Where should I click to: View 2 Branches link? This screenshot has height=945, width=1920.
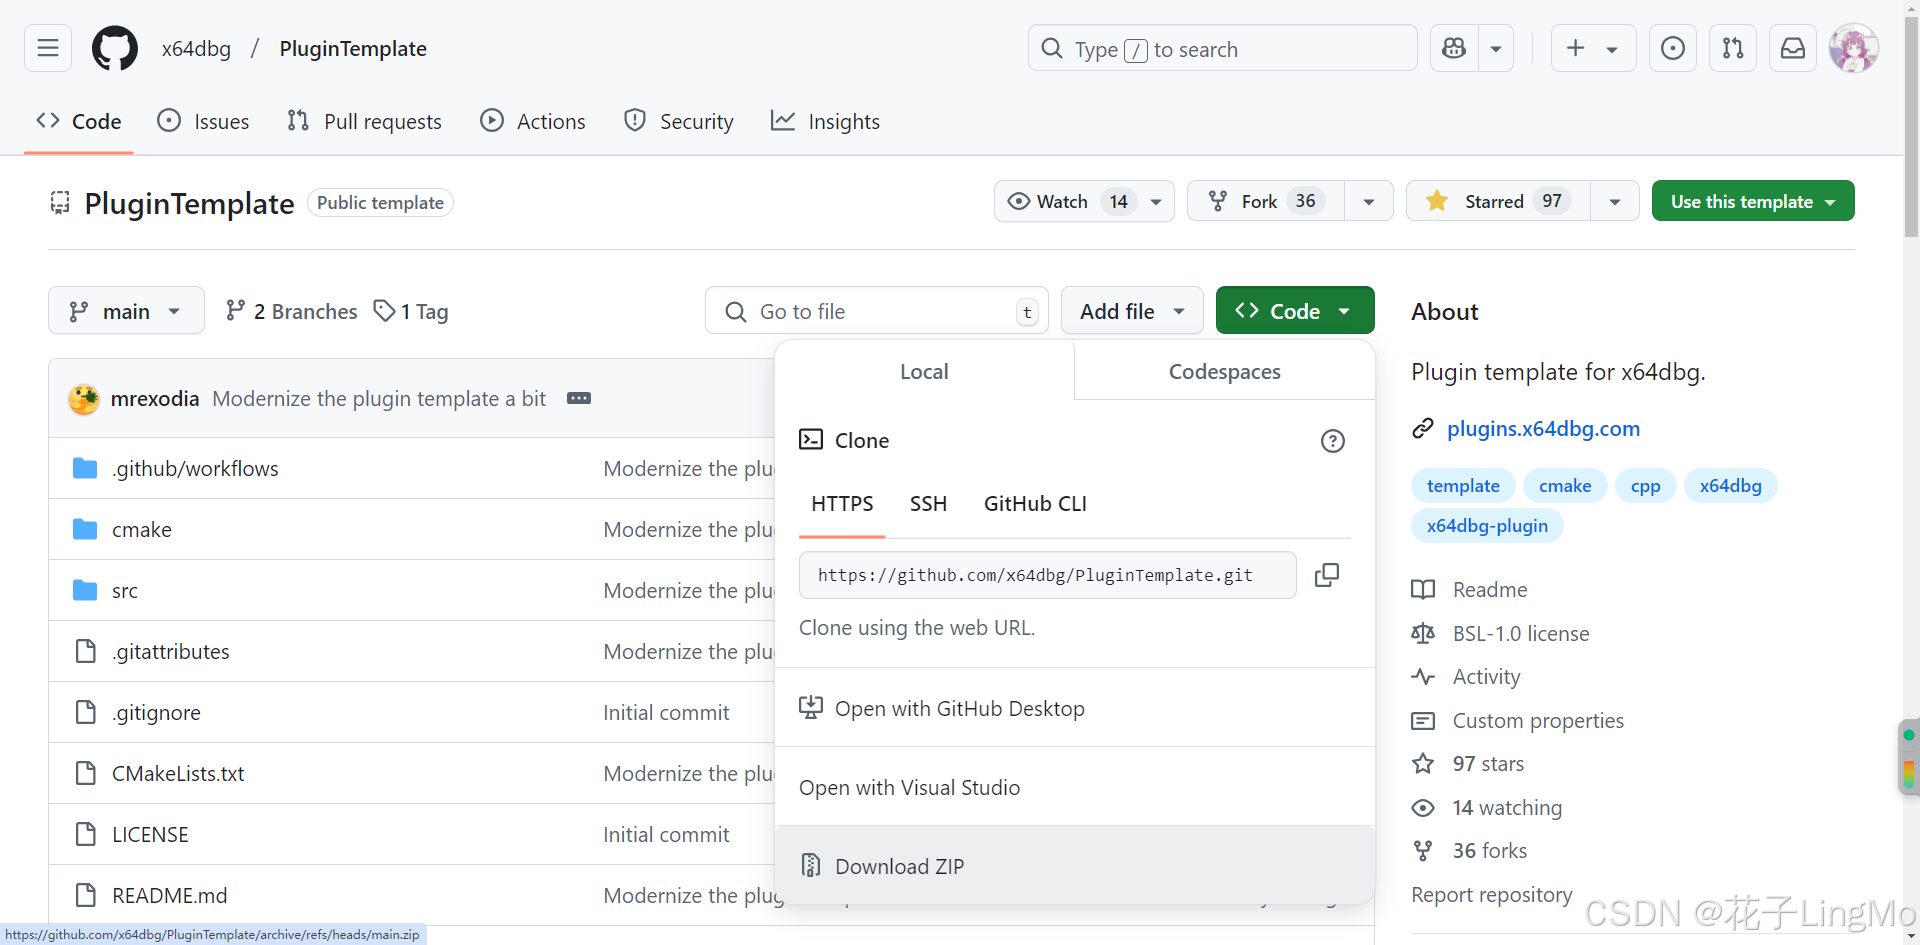(x=291, y=311)
